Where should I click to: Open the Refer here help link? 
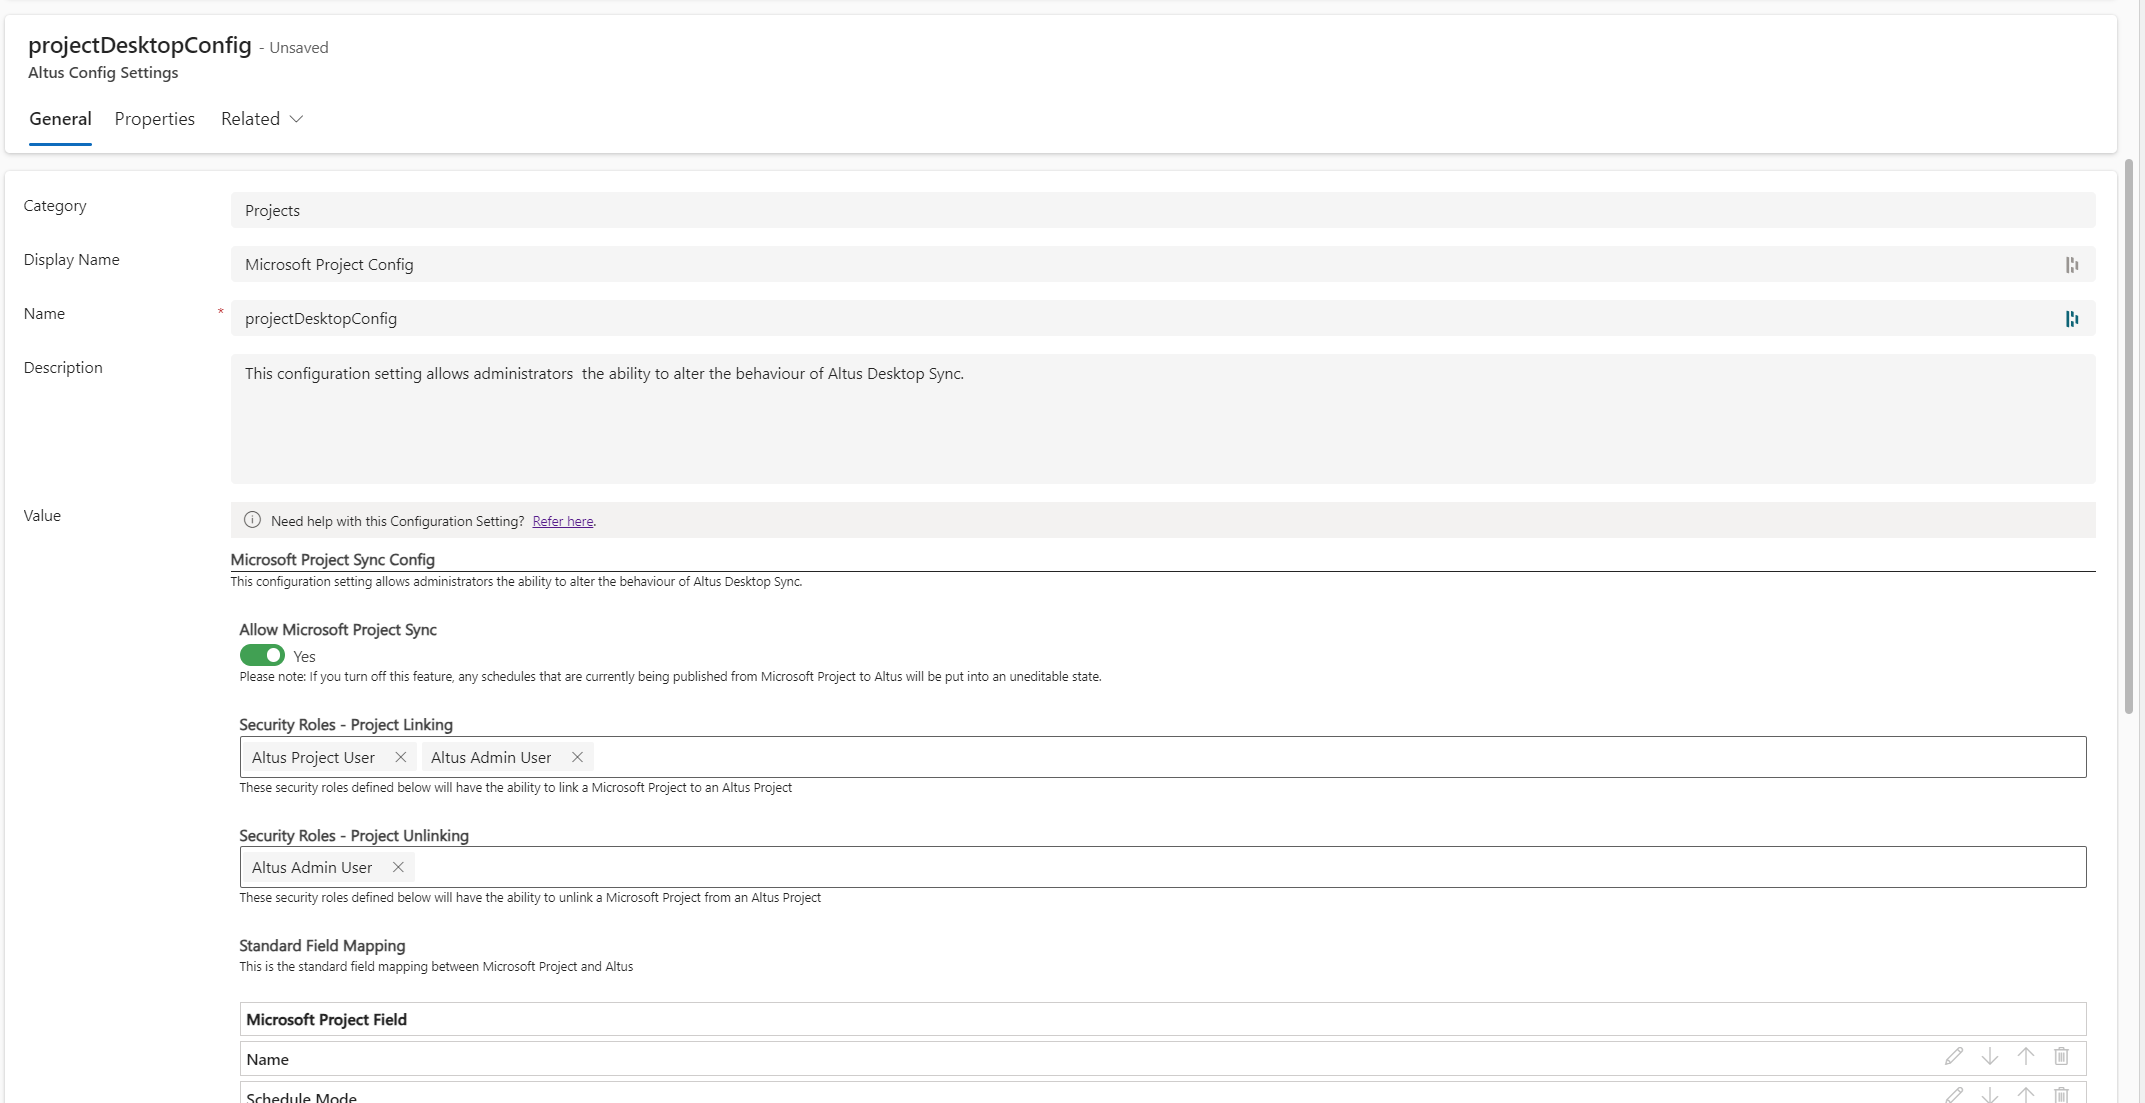tap(563, 521)
